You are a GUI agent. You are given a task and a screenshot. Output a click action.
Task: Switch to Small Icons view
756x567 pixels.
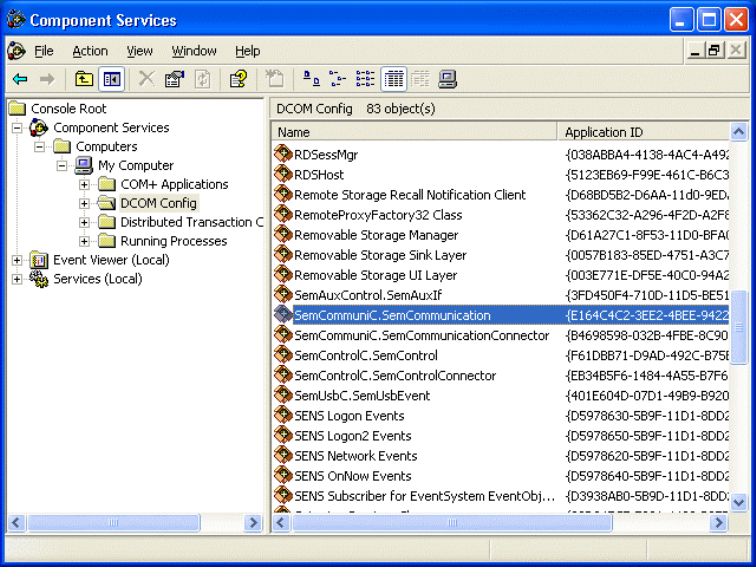[338, 79]
